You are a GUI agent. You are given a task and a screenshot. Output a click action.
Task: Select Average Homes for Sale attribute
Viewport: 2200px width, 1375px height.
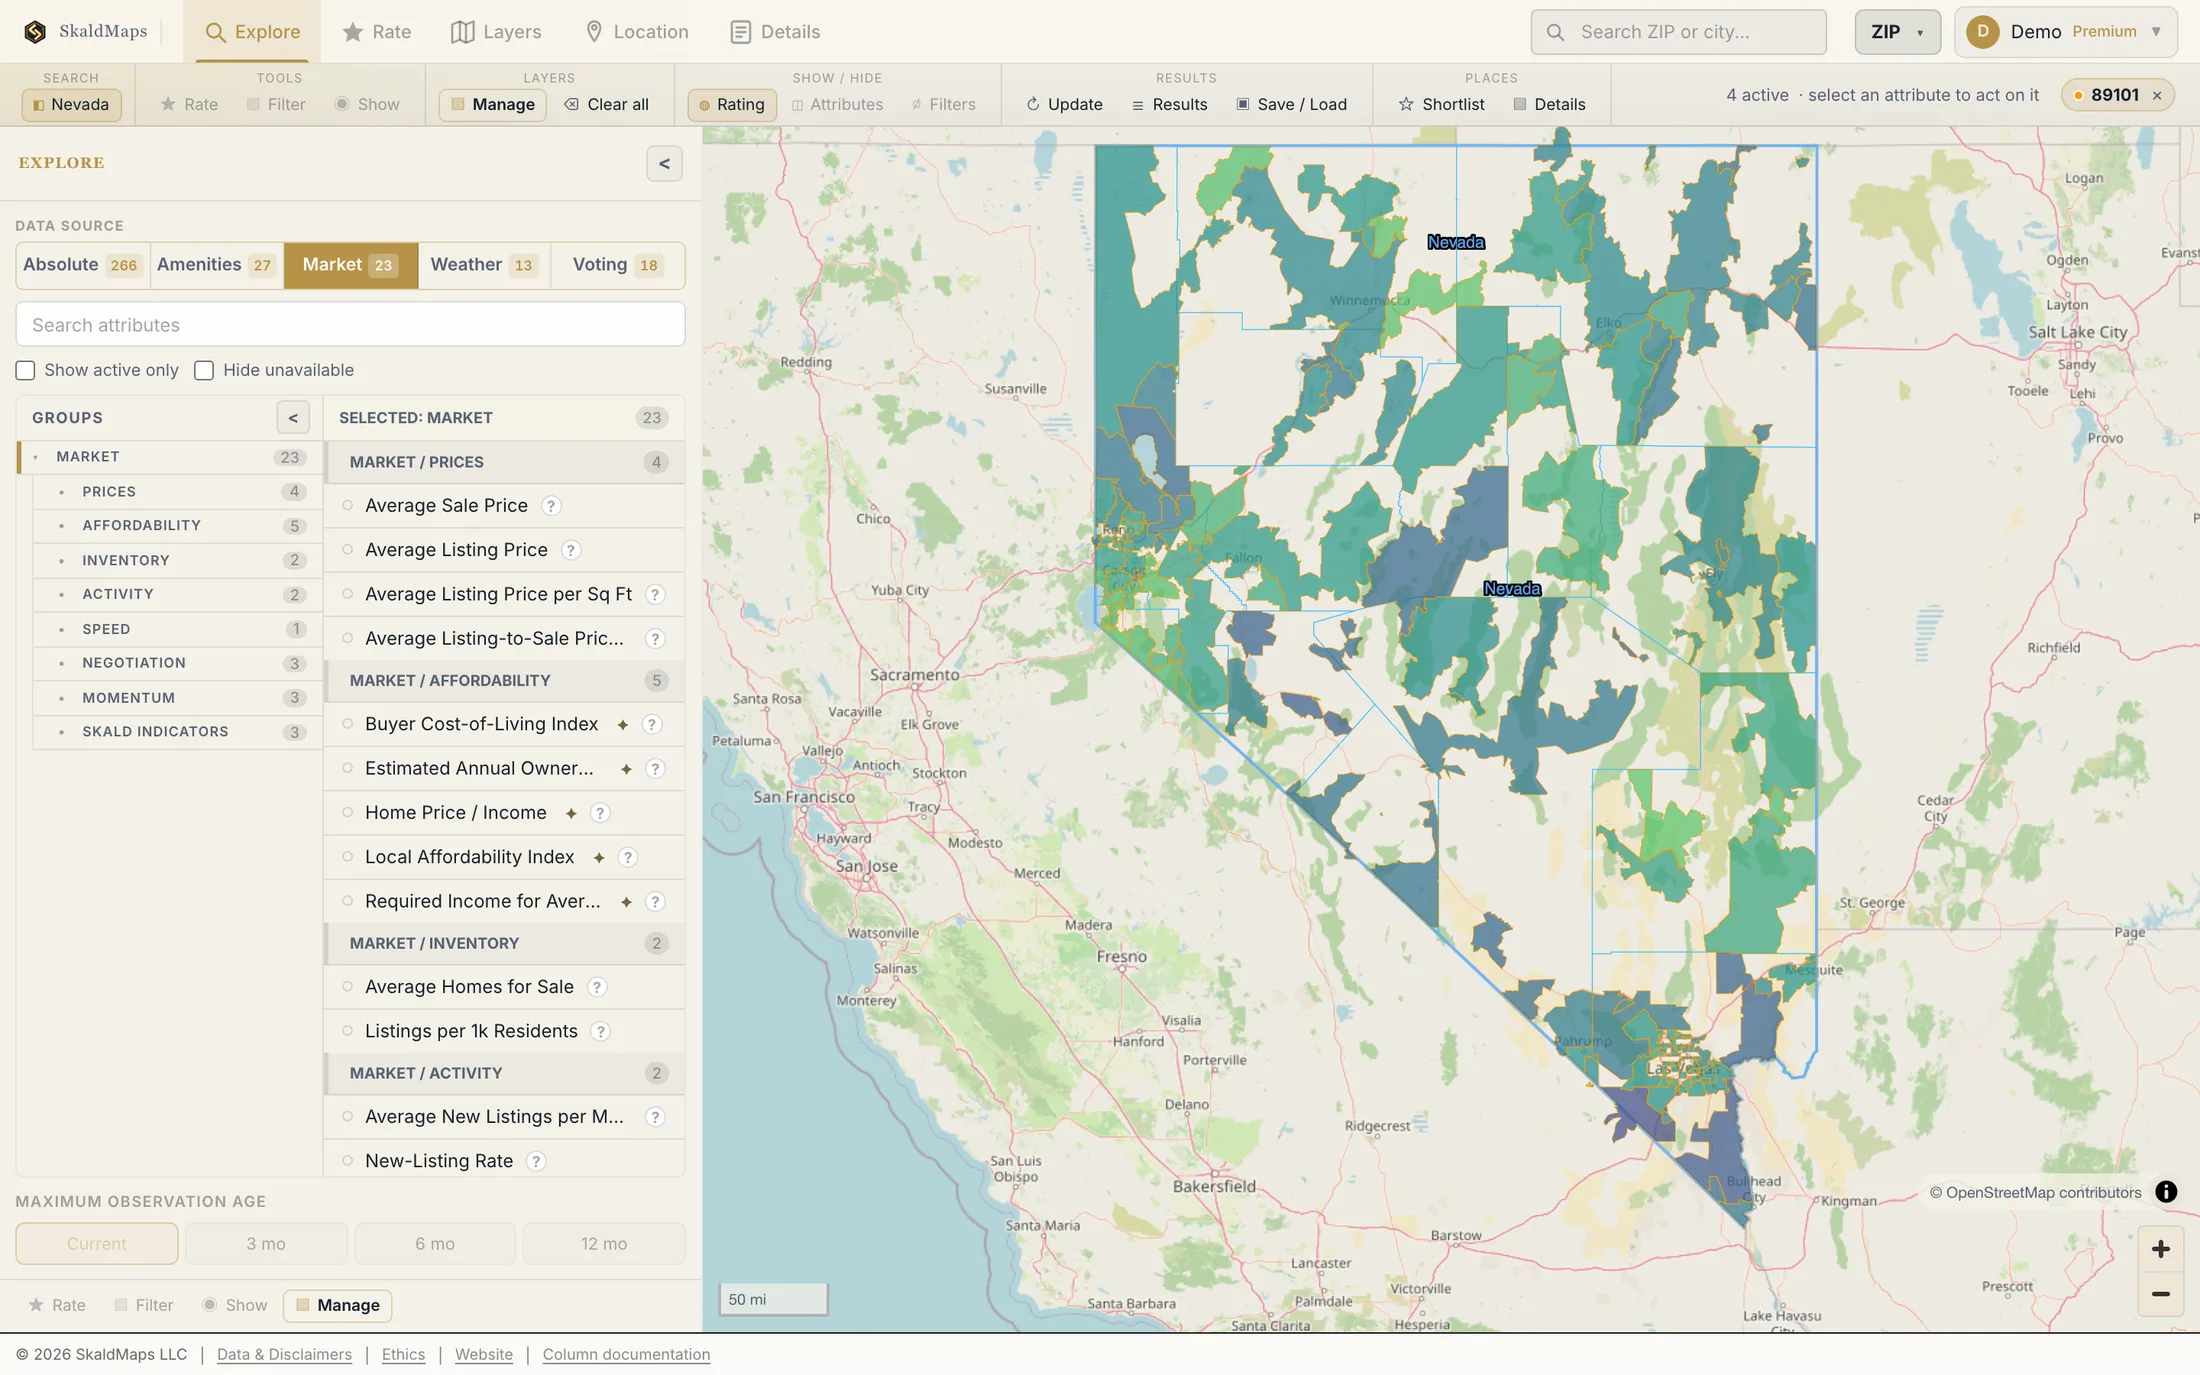coord(504,987)
